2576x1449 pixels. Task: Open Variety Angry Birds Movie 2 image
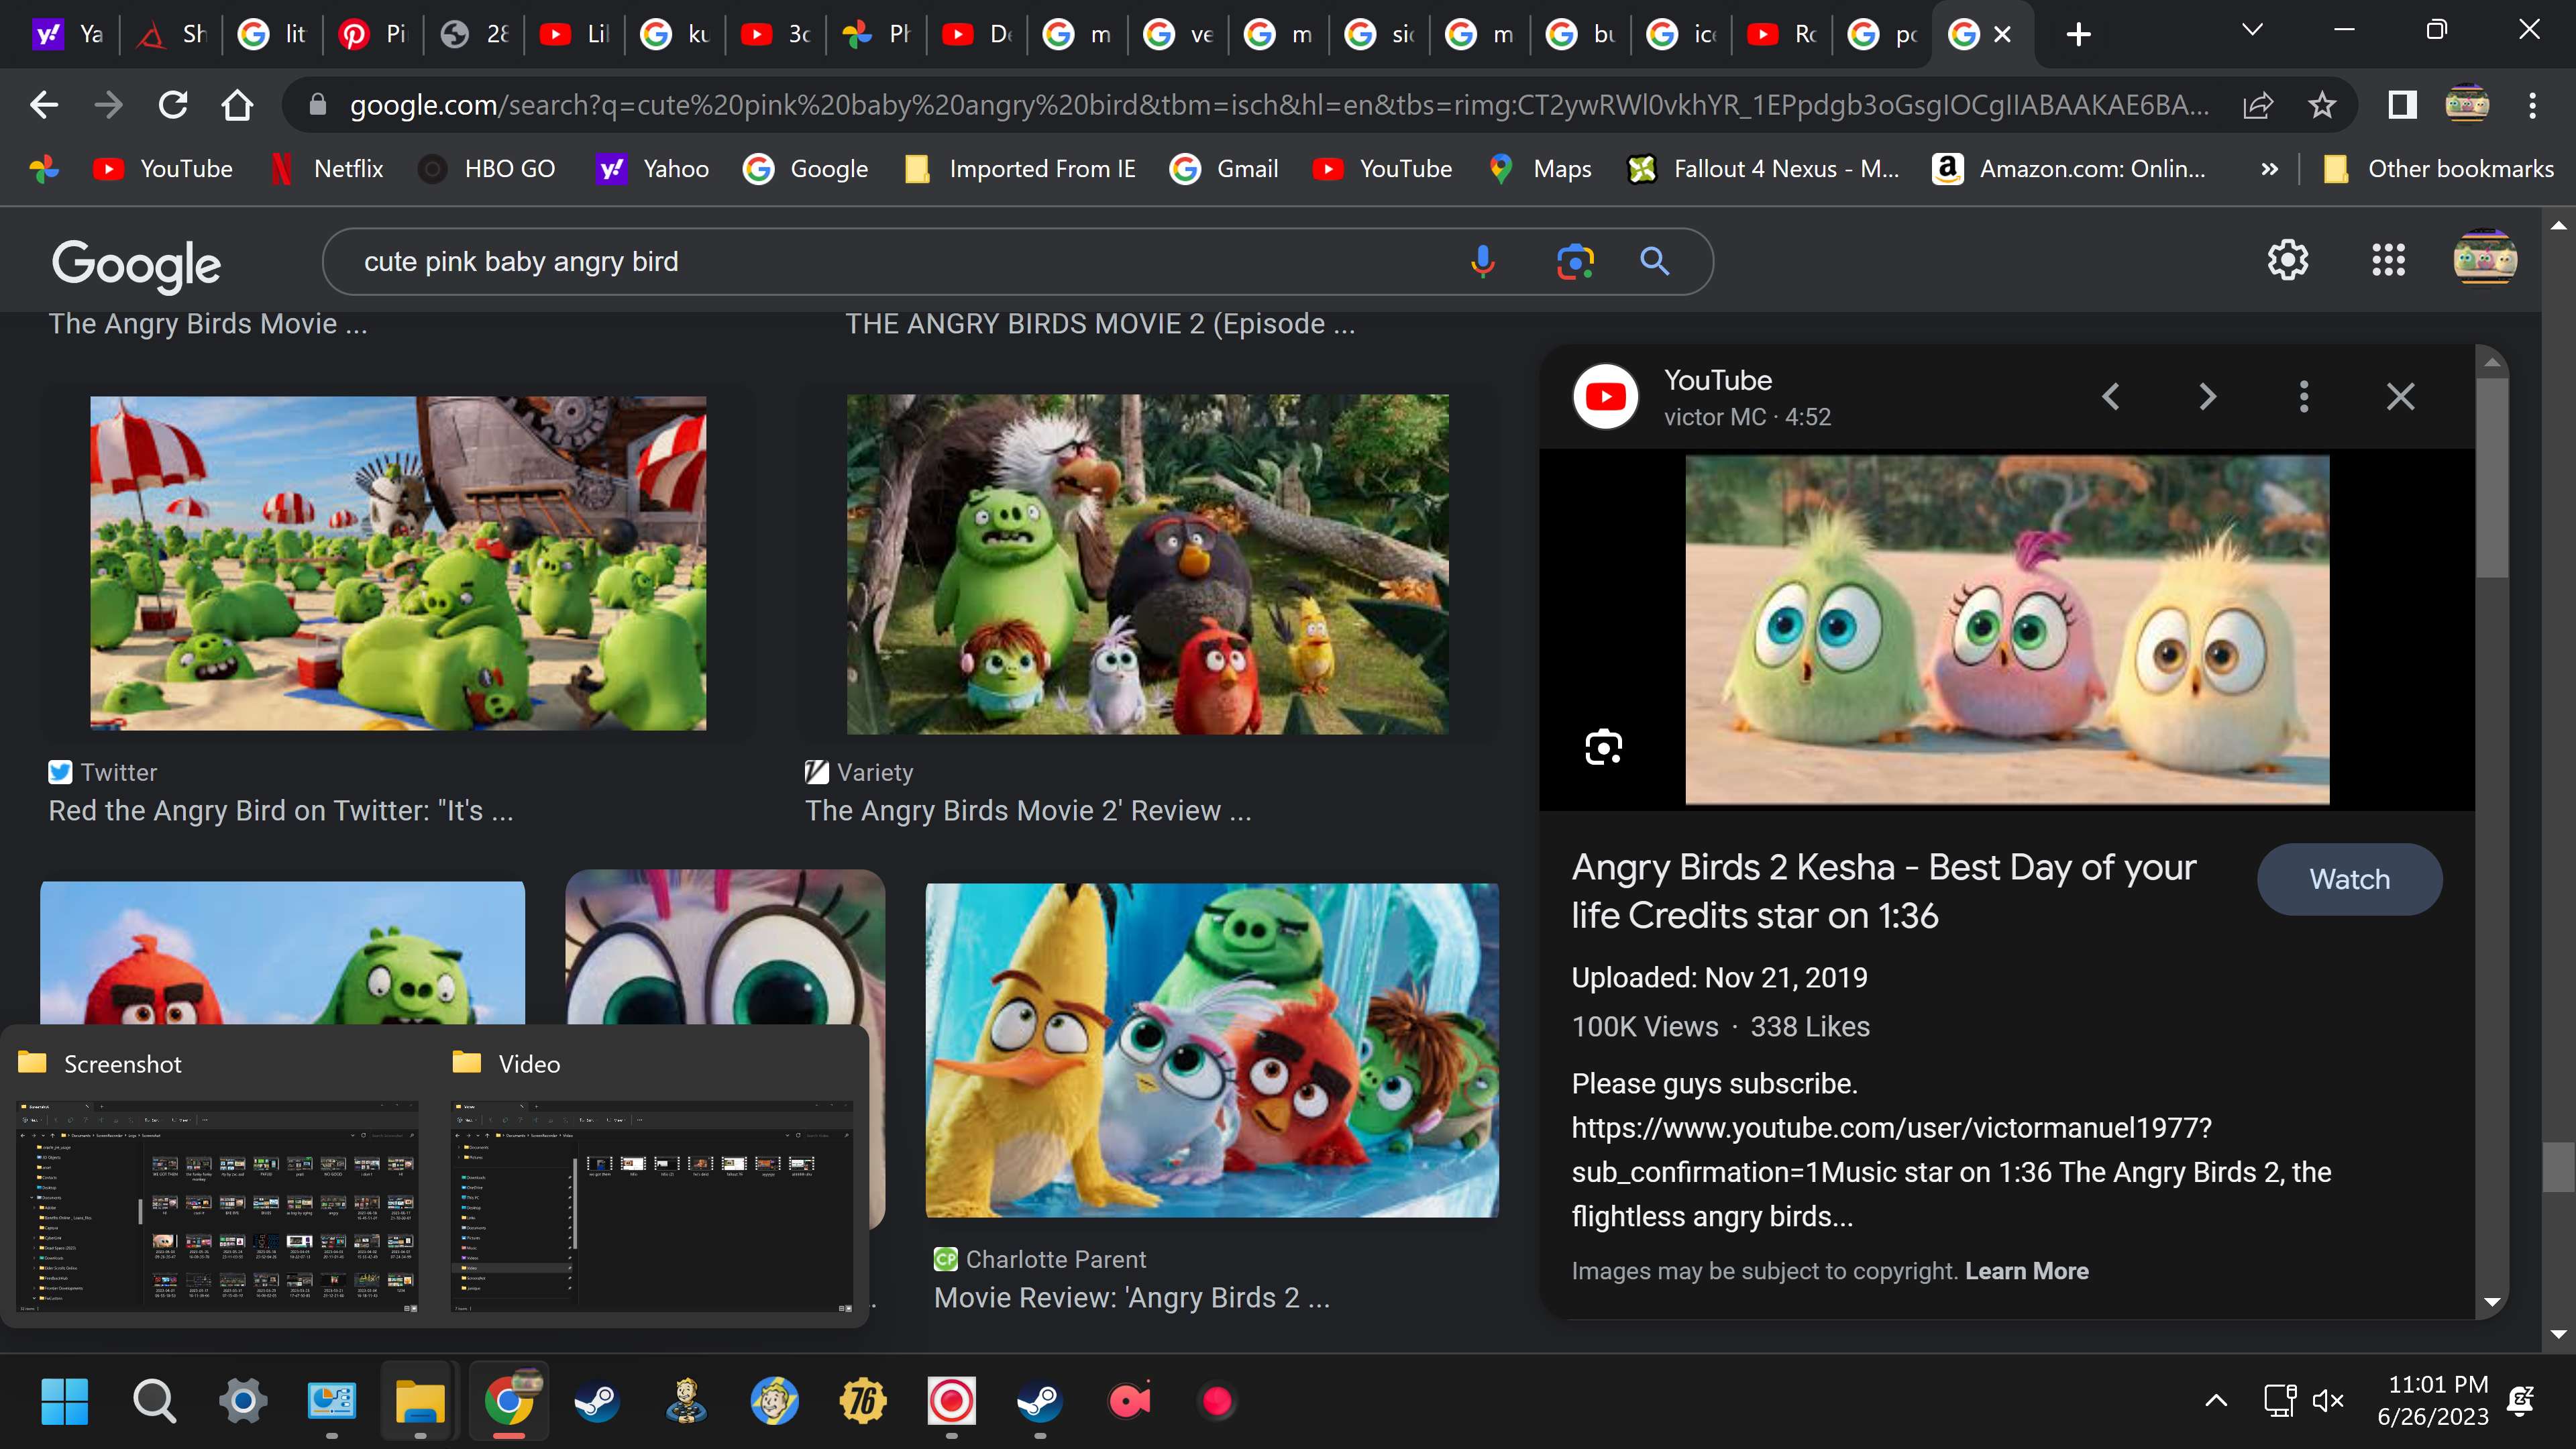1147,563
